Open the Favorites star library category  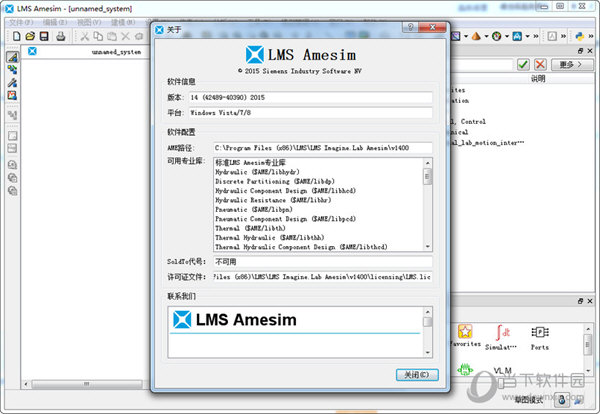(465, 336)
